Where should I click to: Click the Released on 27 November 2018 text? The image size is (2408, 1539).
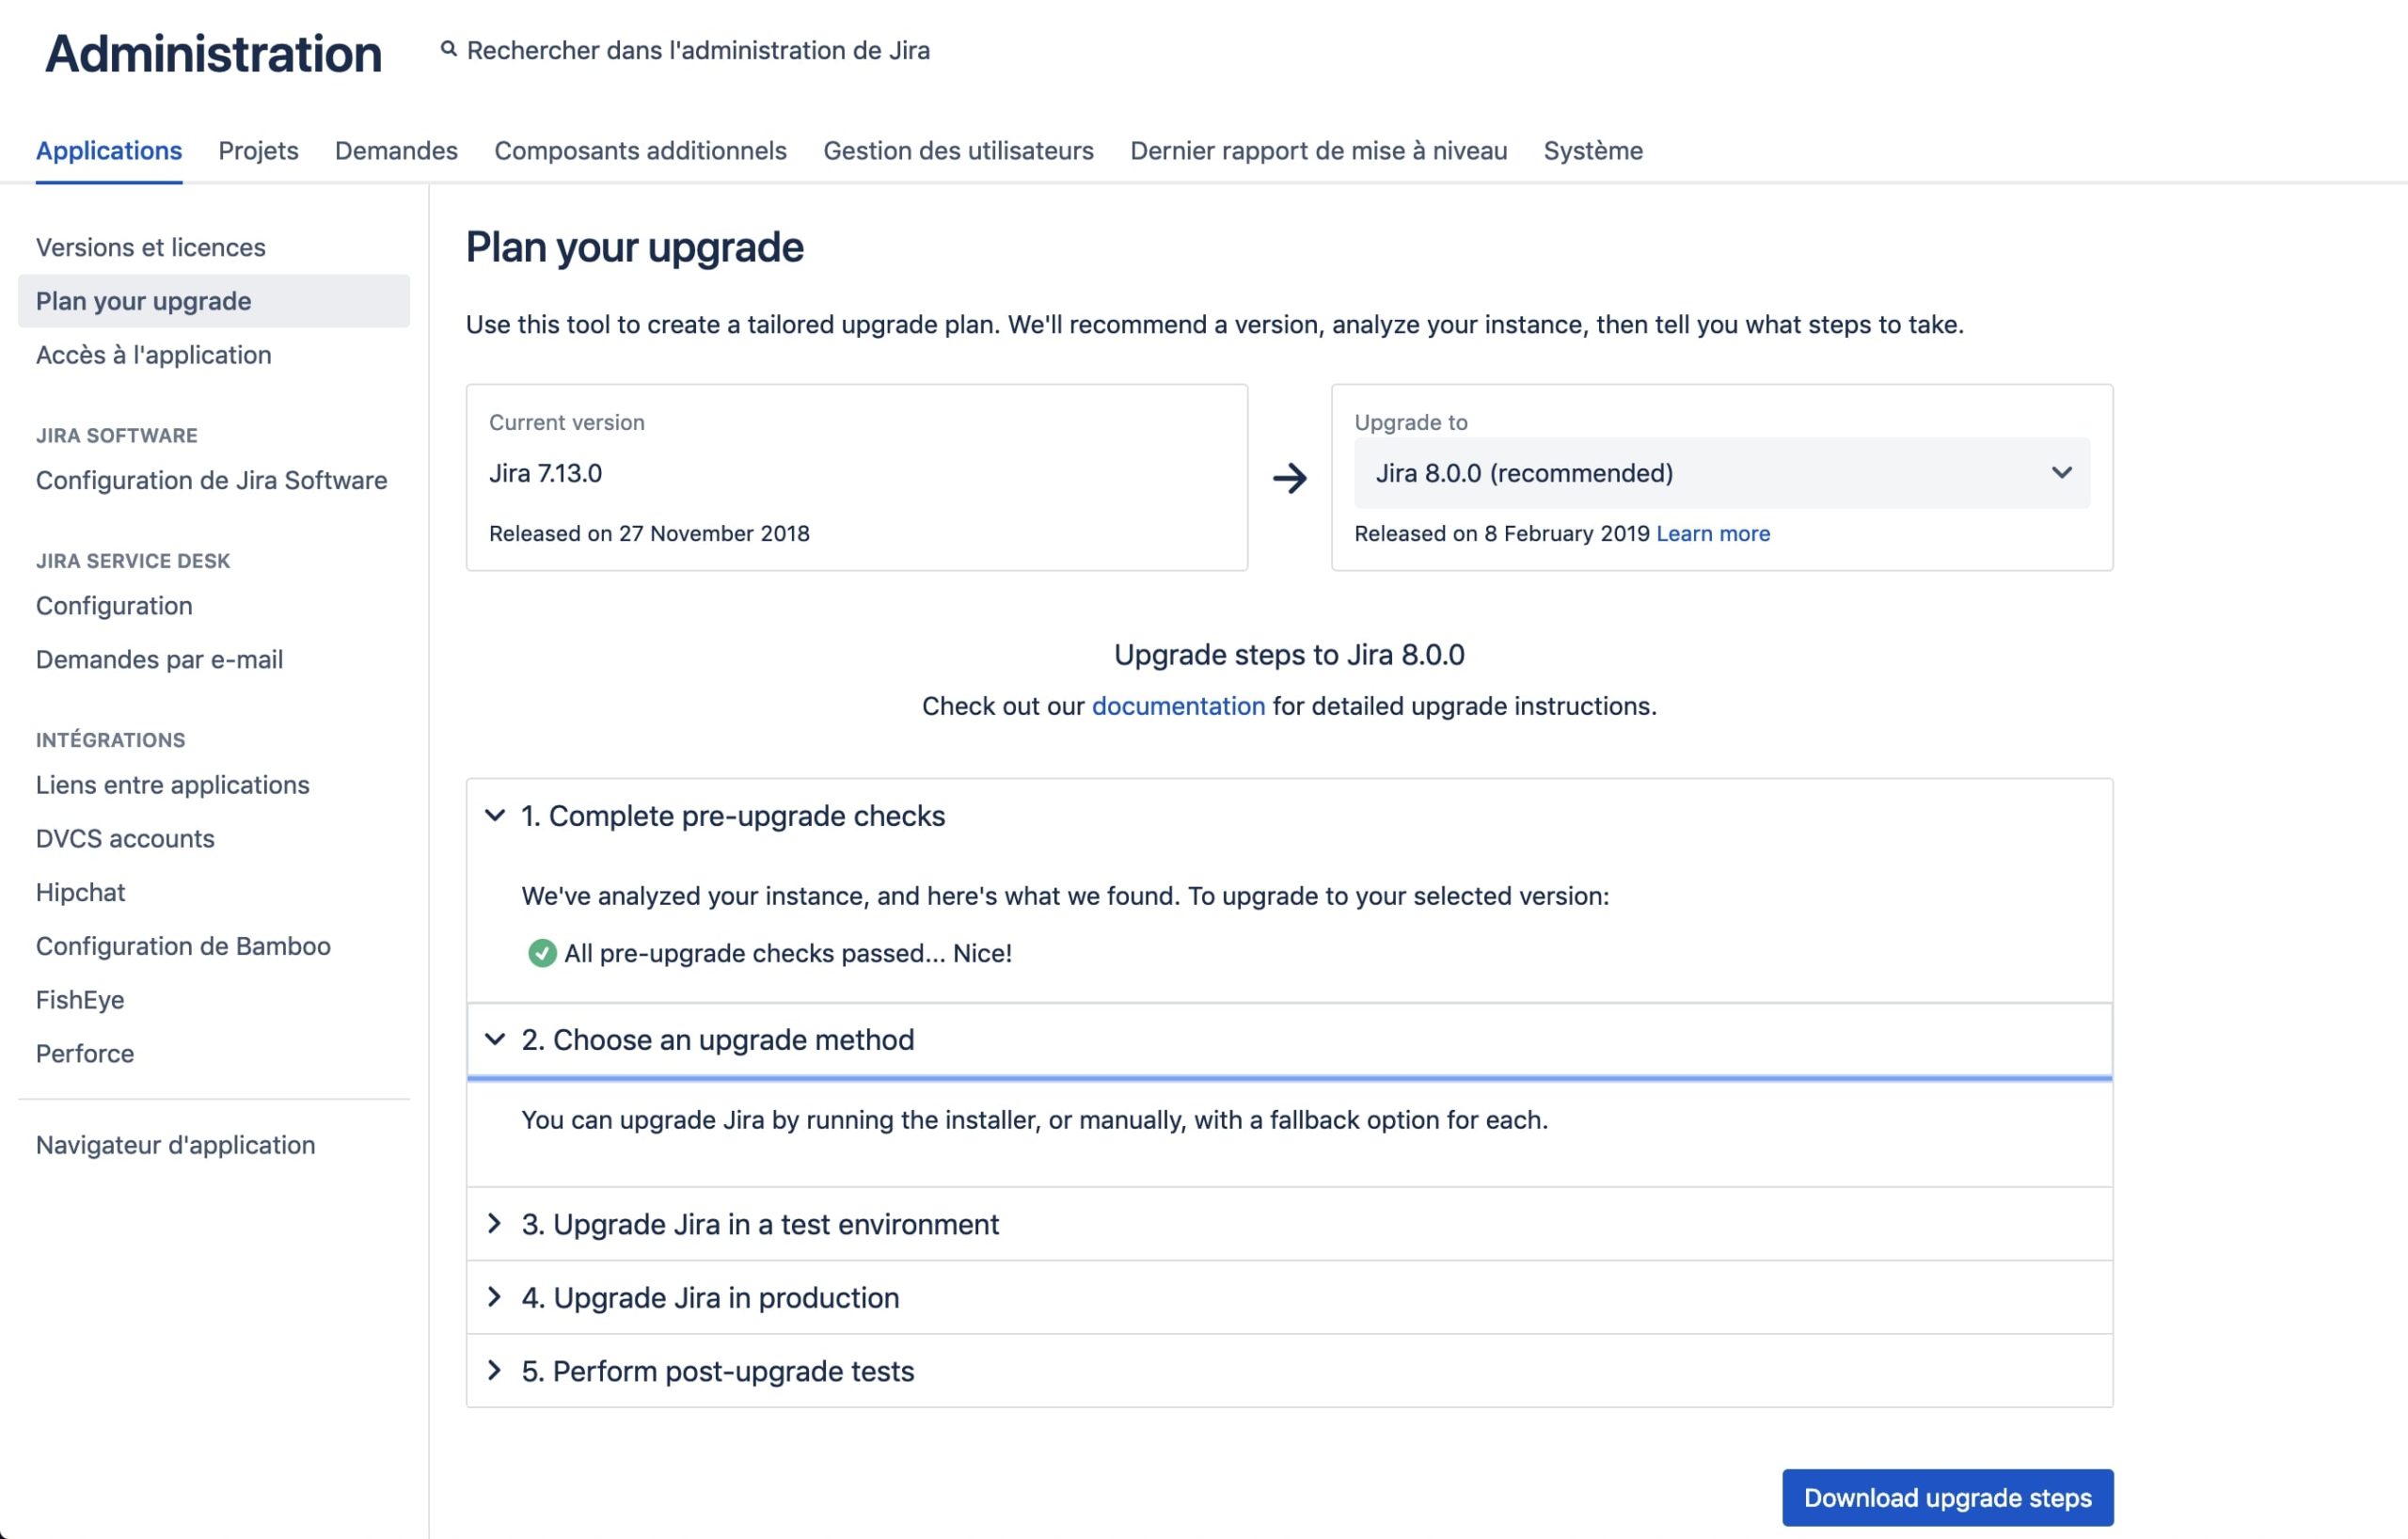tap(649, 533)
